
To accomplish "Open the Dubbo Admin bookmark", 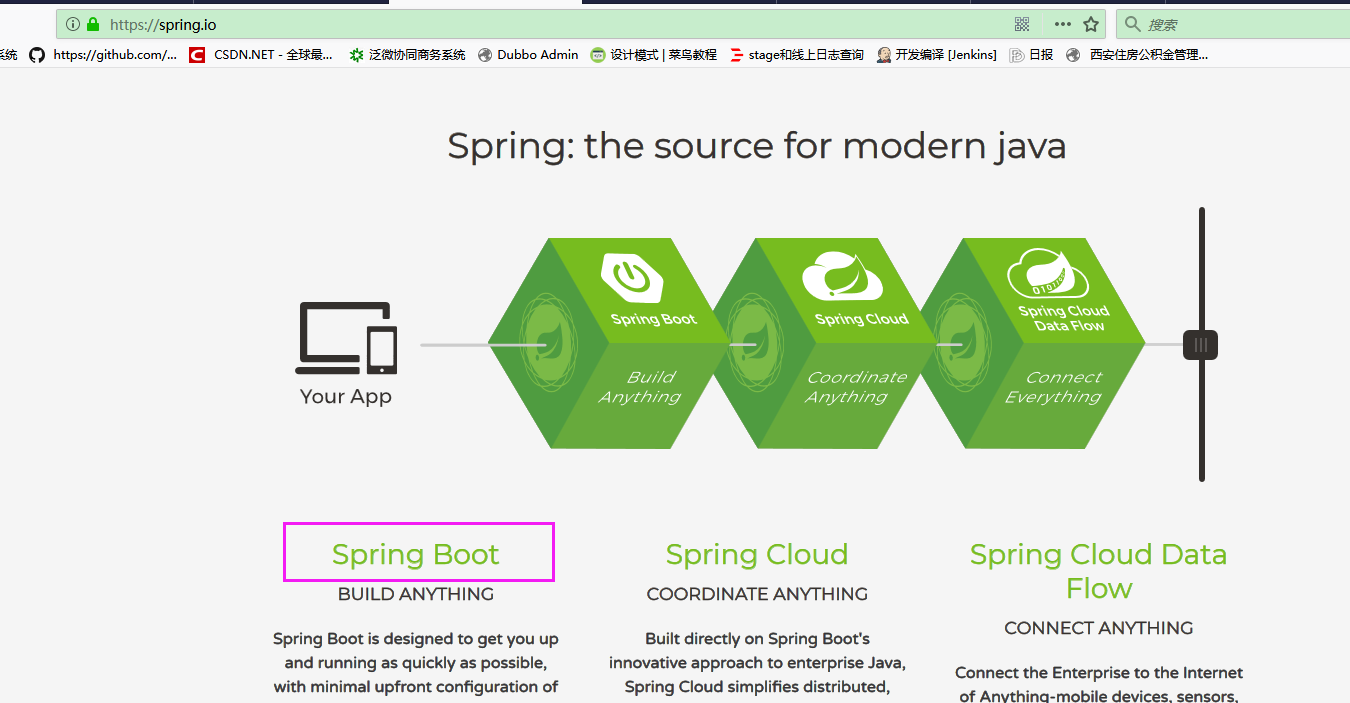I will [528, 55].
